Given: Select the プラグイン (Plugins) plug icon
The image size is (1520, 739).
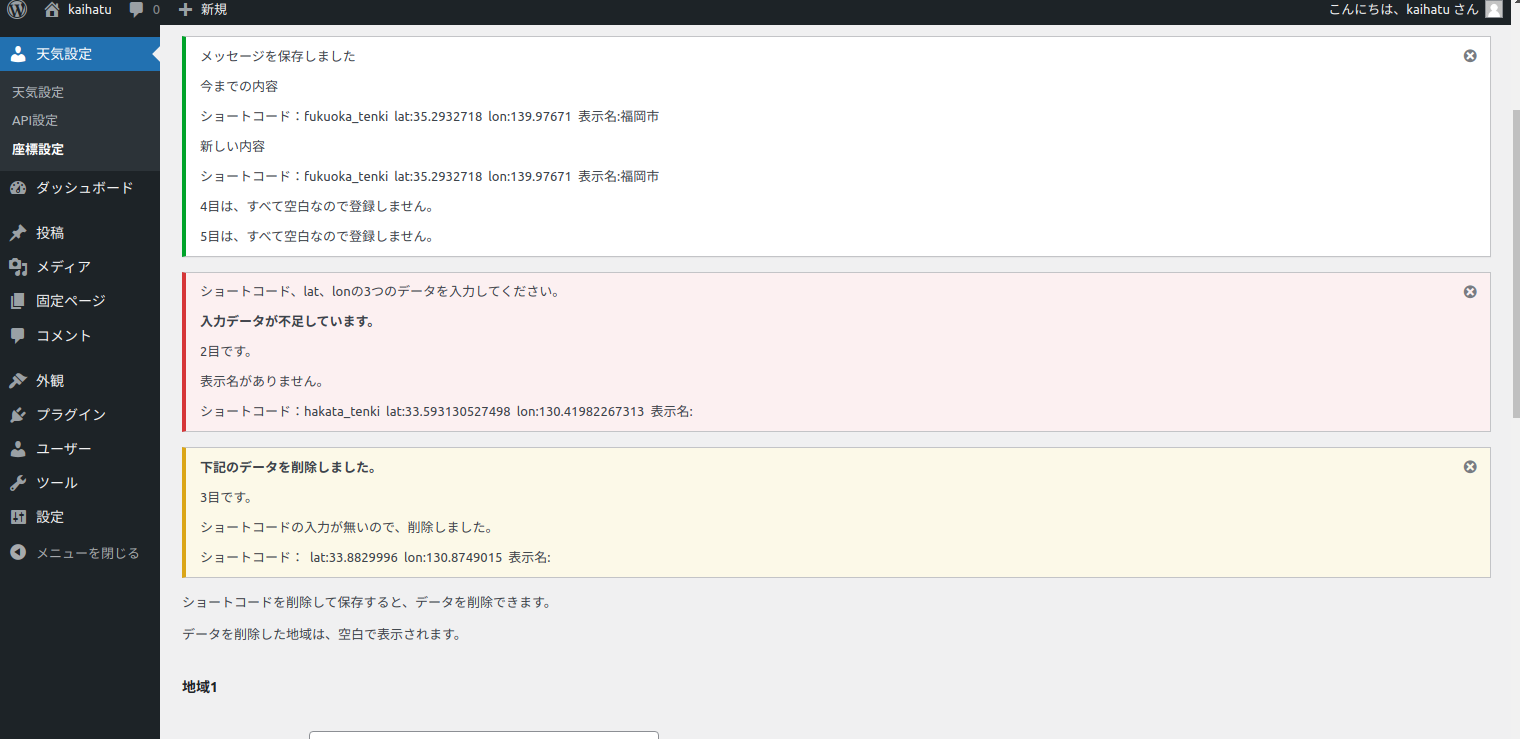Looking at the screenshot, I should [17, 414].
